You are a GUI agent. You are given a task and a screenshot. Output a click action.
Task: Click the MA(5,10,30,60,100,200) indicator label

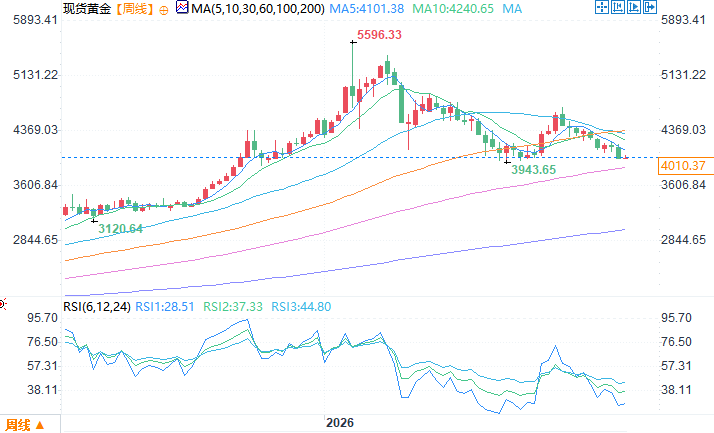258,9
